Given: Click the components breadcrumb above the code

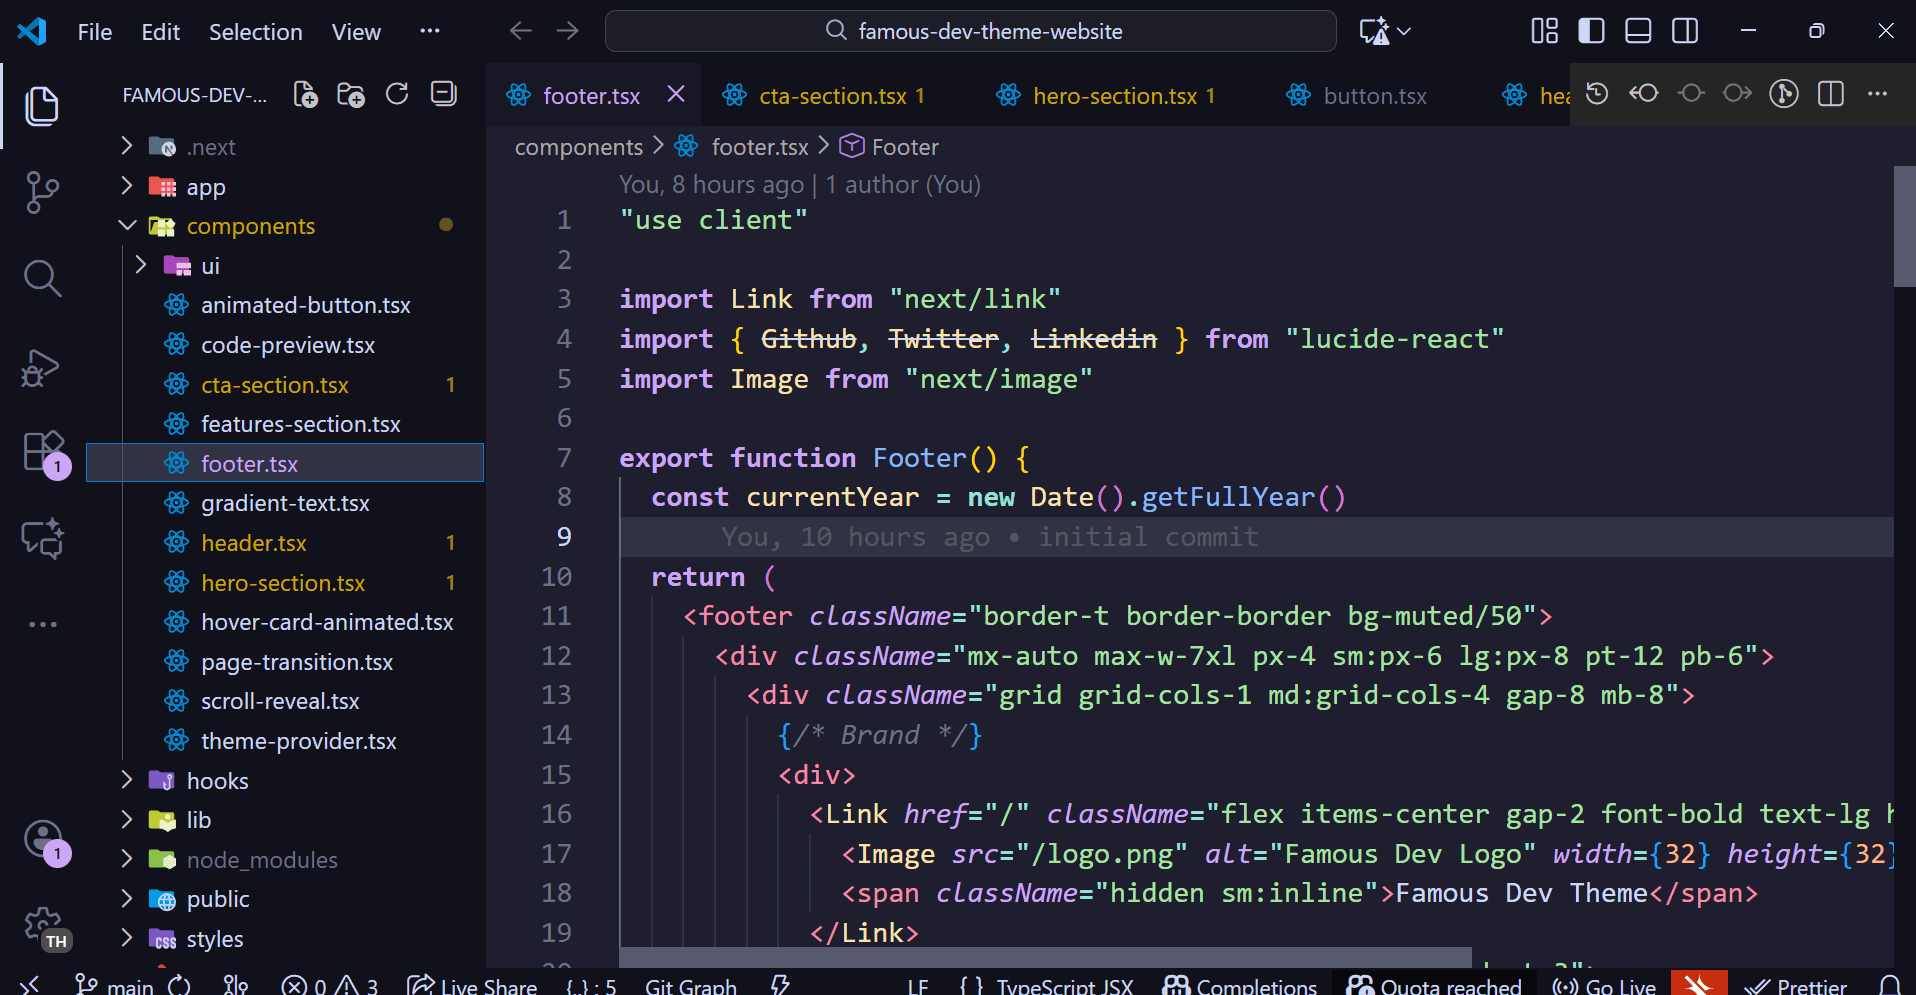Looking at the screenshot, I should [578, 146].
